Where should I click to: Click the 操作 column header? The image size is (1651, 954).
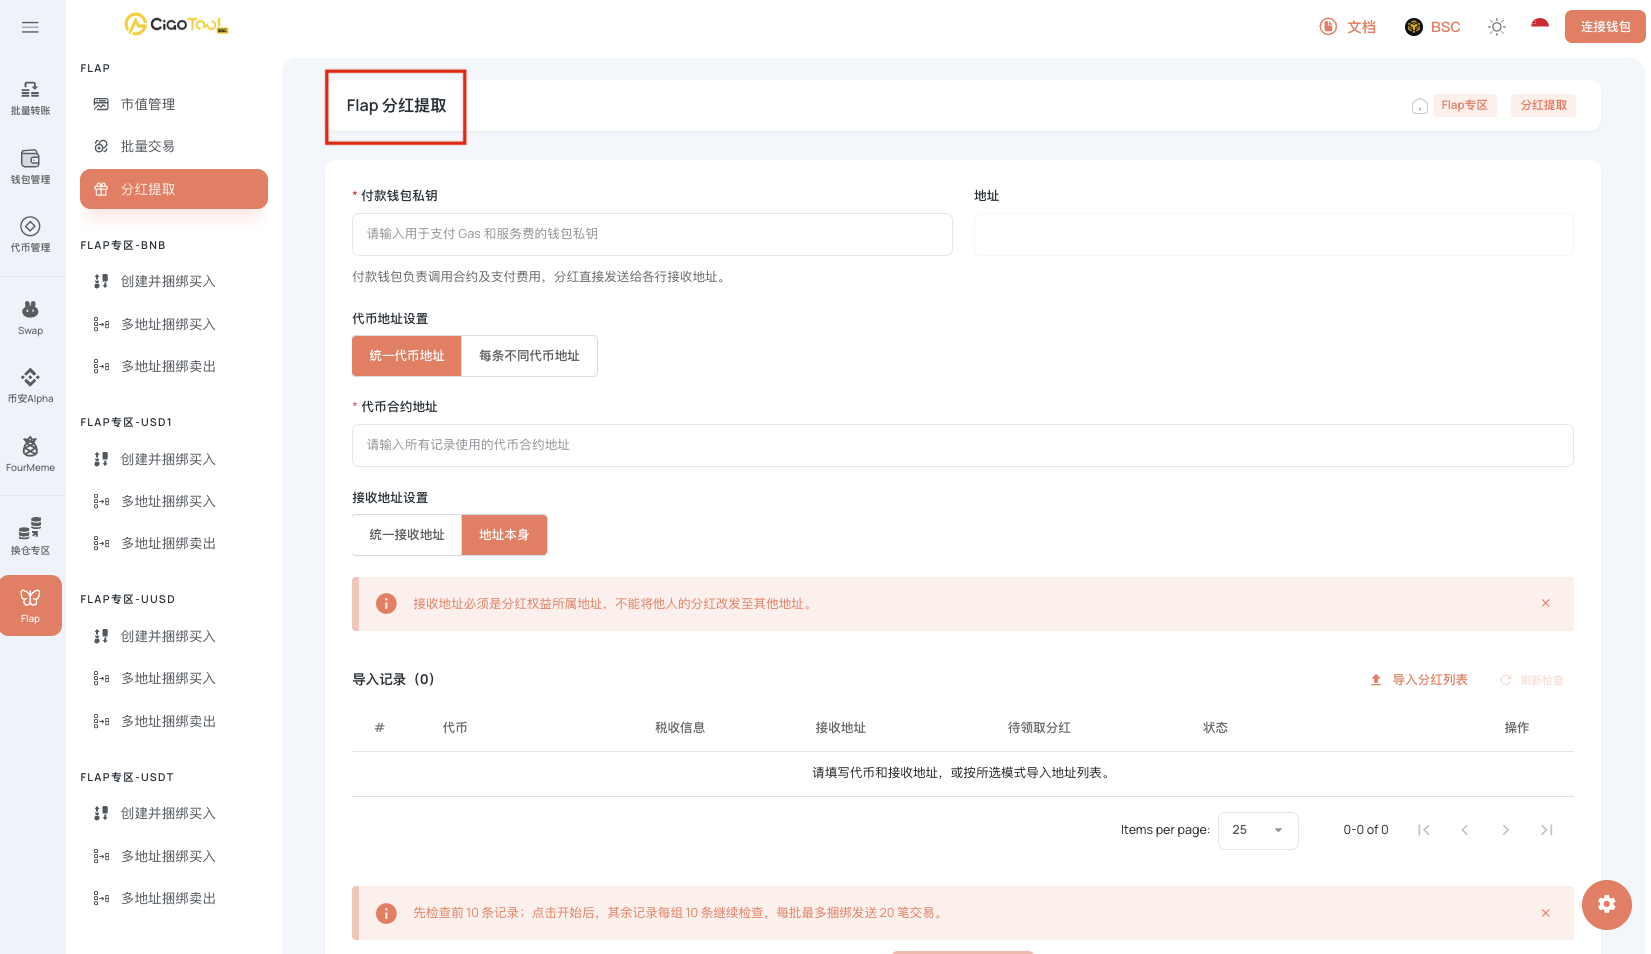point(1517,728)
